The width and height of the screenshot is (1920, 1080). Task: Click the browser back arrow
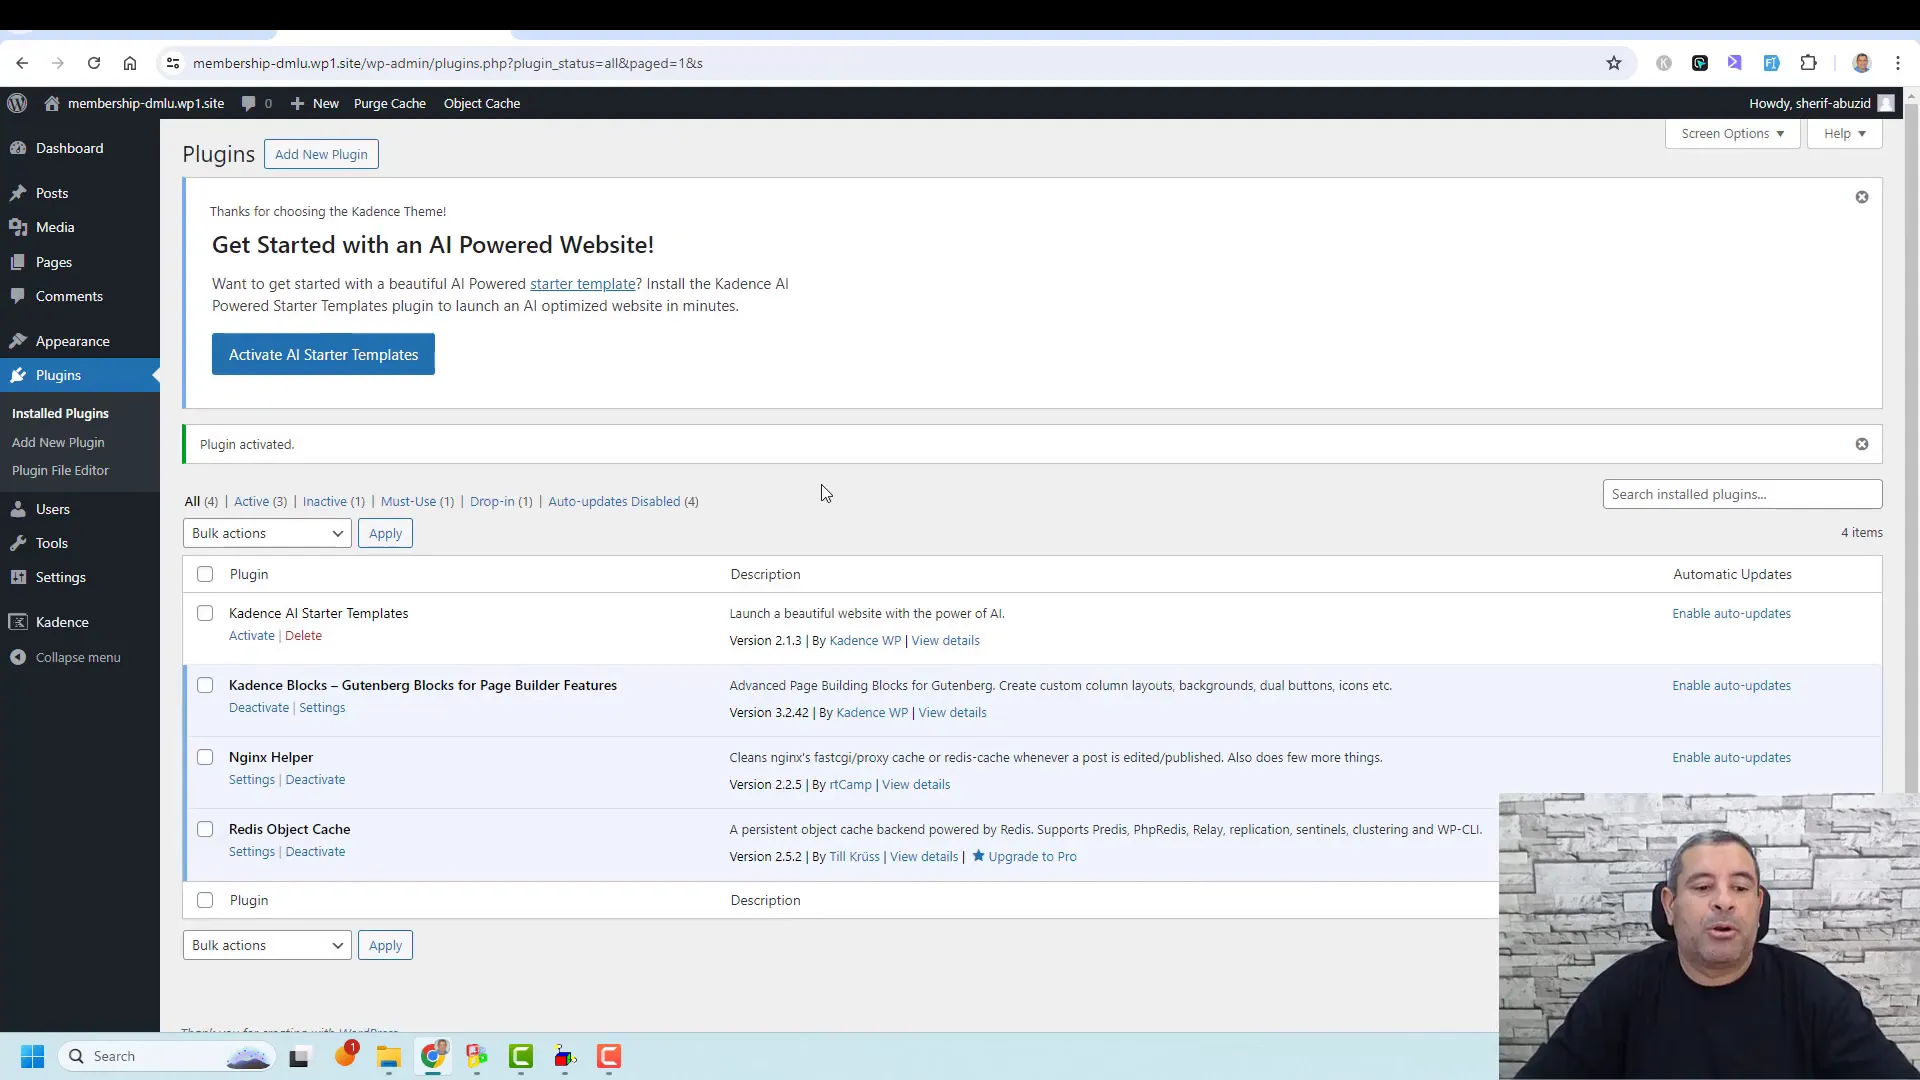point(22,63)
